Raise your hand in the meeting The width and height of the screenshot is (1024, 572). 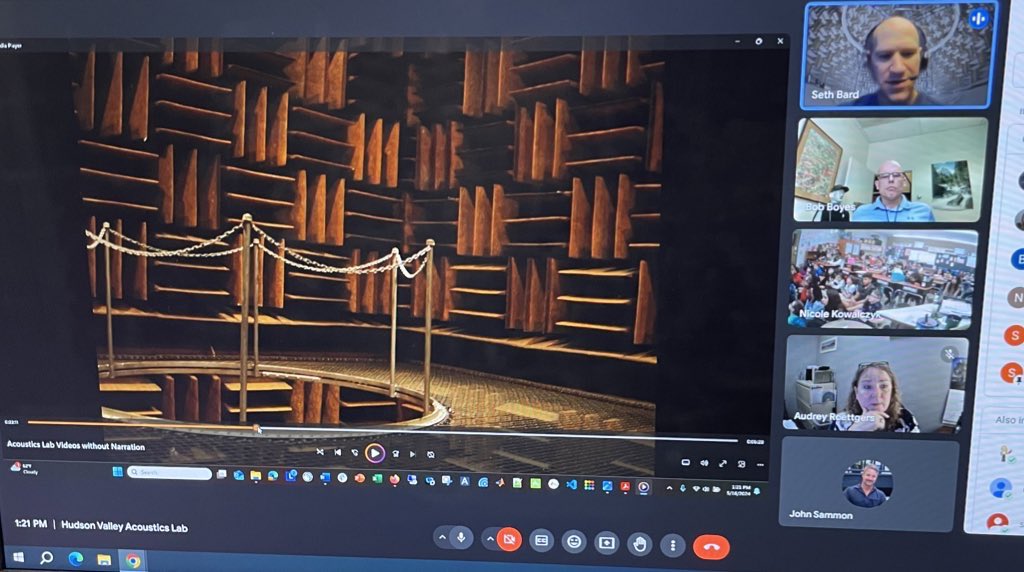click(640, 543)
